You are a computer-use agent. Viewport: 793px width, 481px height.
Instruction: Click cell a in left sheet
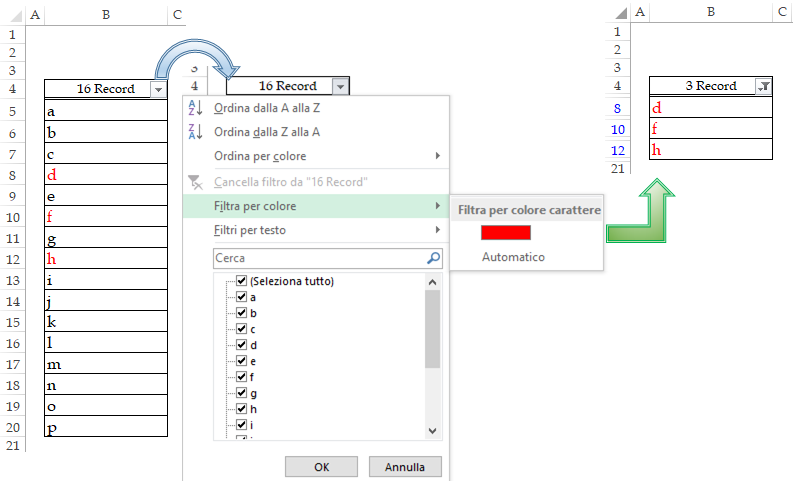point(106,111)
